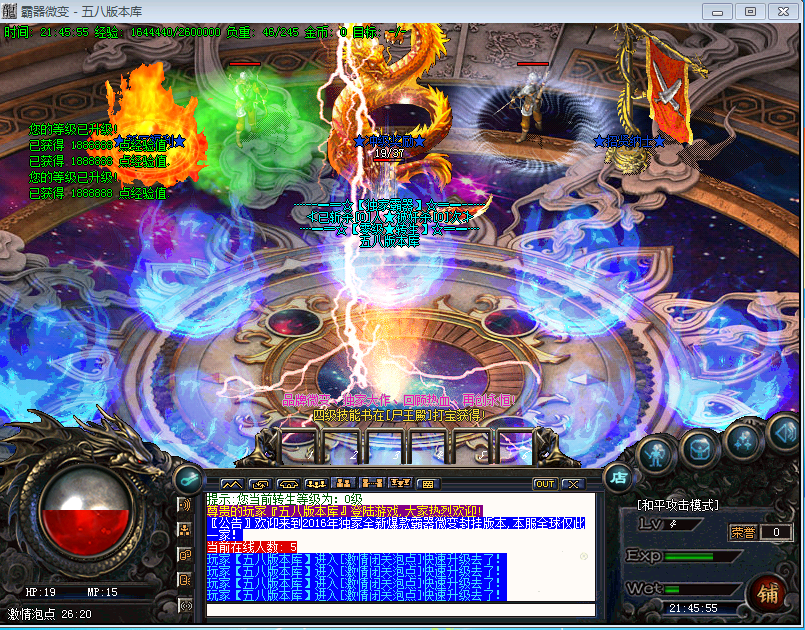Open the red 铺 stall button

[x=768, y=594]
